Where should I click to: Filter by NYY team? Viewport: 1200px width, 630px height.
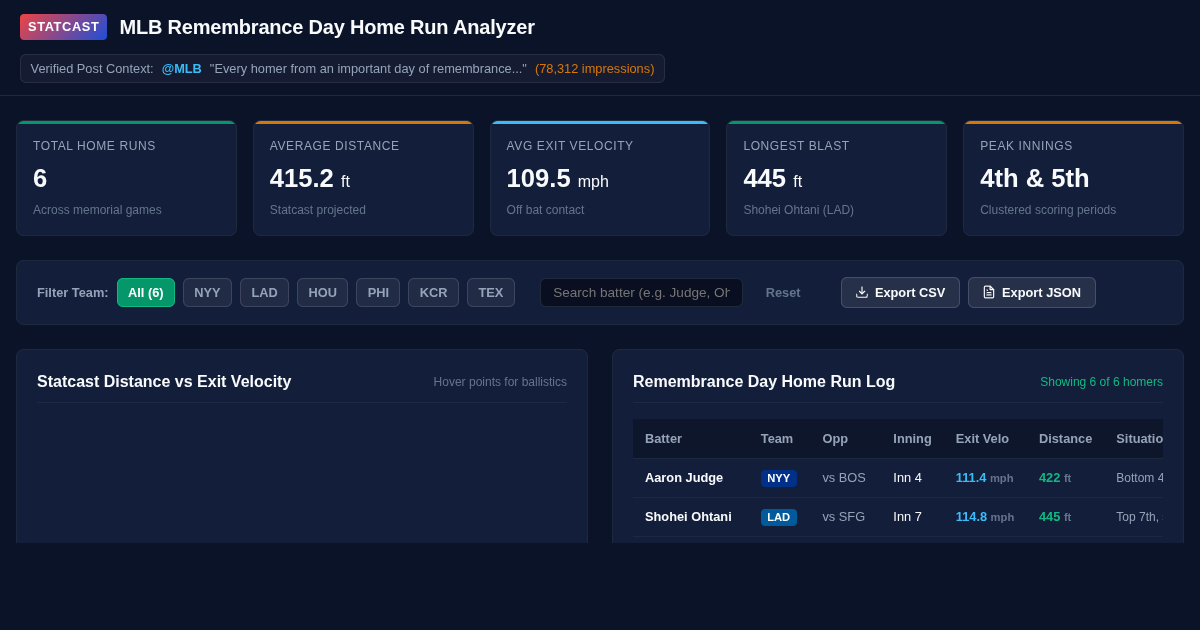(x=207, y=292)
